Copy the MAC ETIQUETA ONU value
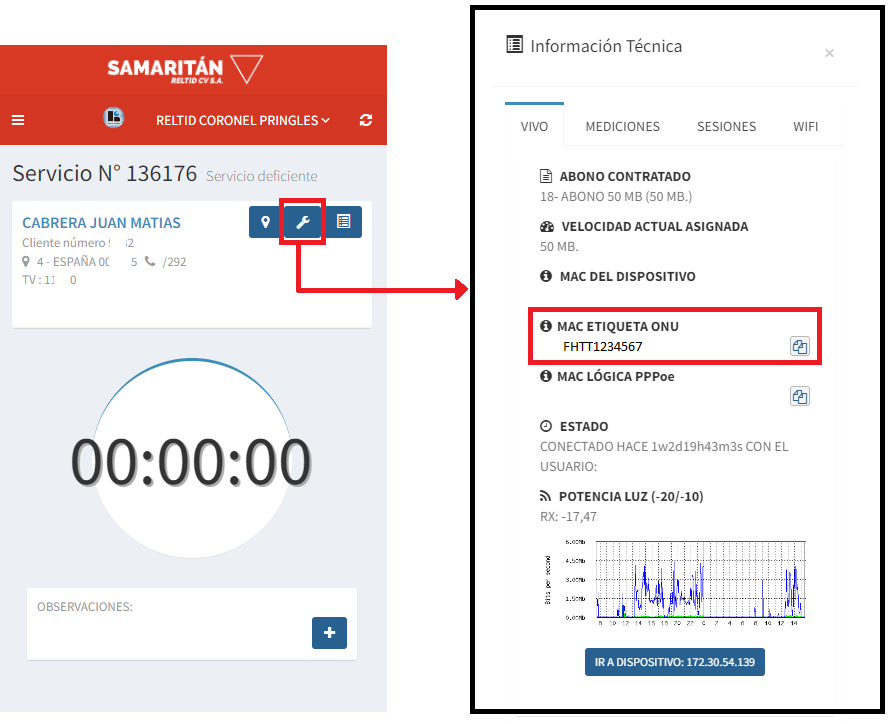894x724 pixels. [x=799, y=347]
